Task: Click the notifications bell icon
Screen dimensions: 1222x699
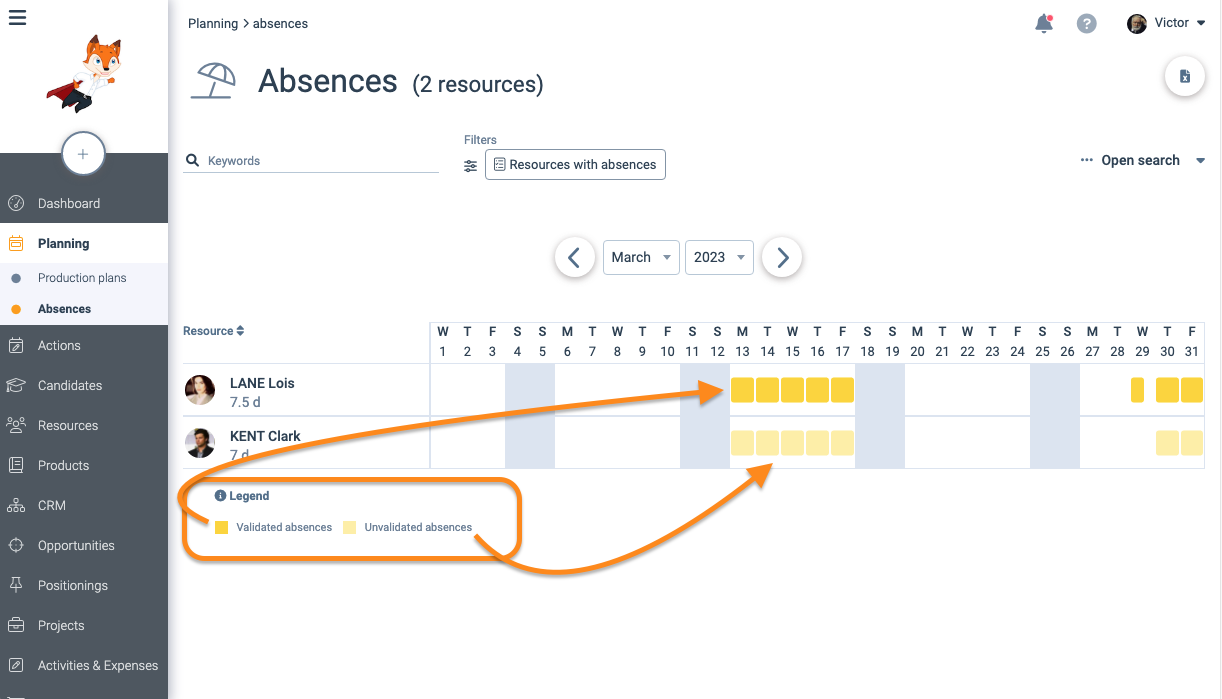Action: [1044, 23]
